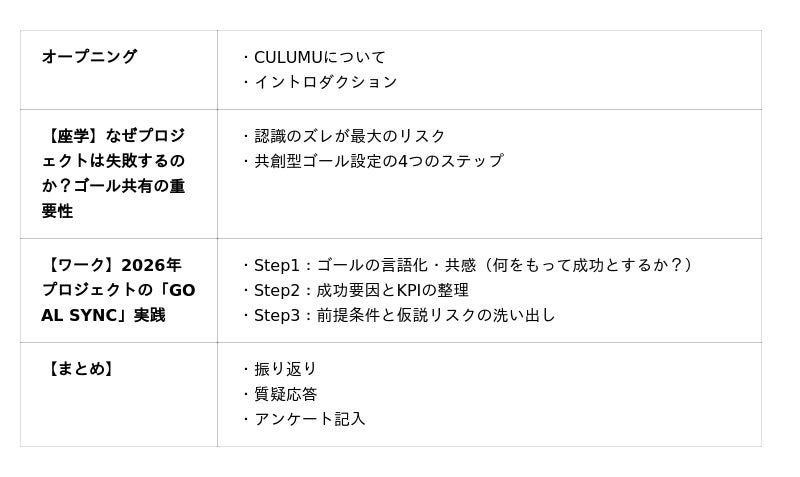This screenshot has height=477, width=800.
Task: Click the イントロダクション bullet line
Action: [x=325, y=82]
